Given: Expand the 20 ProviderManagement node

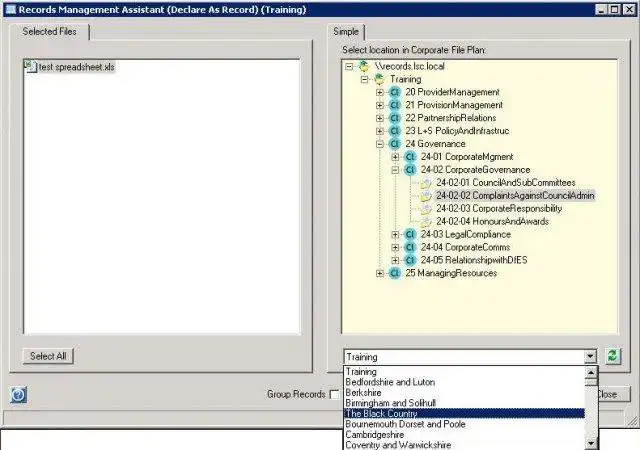Looking at the screenshot, I should pos(380,92).
